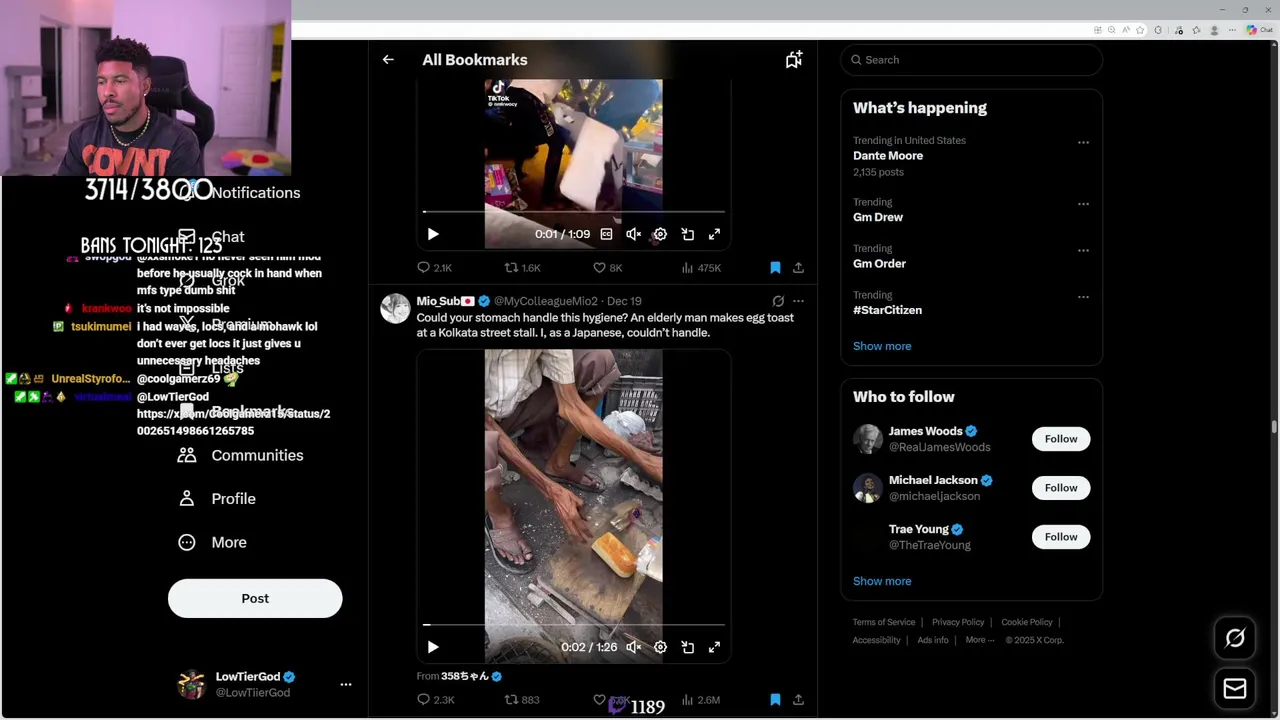The width and height of the screenshot is (1280, 720).
Task: Reply to the post with 2.3K replies
Action: [x=435, y=700]
